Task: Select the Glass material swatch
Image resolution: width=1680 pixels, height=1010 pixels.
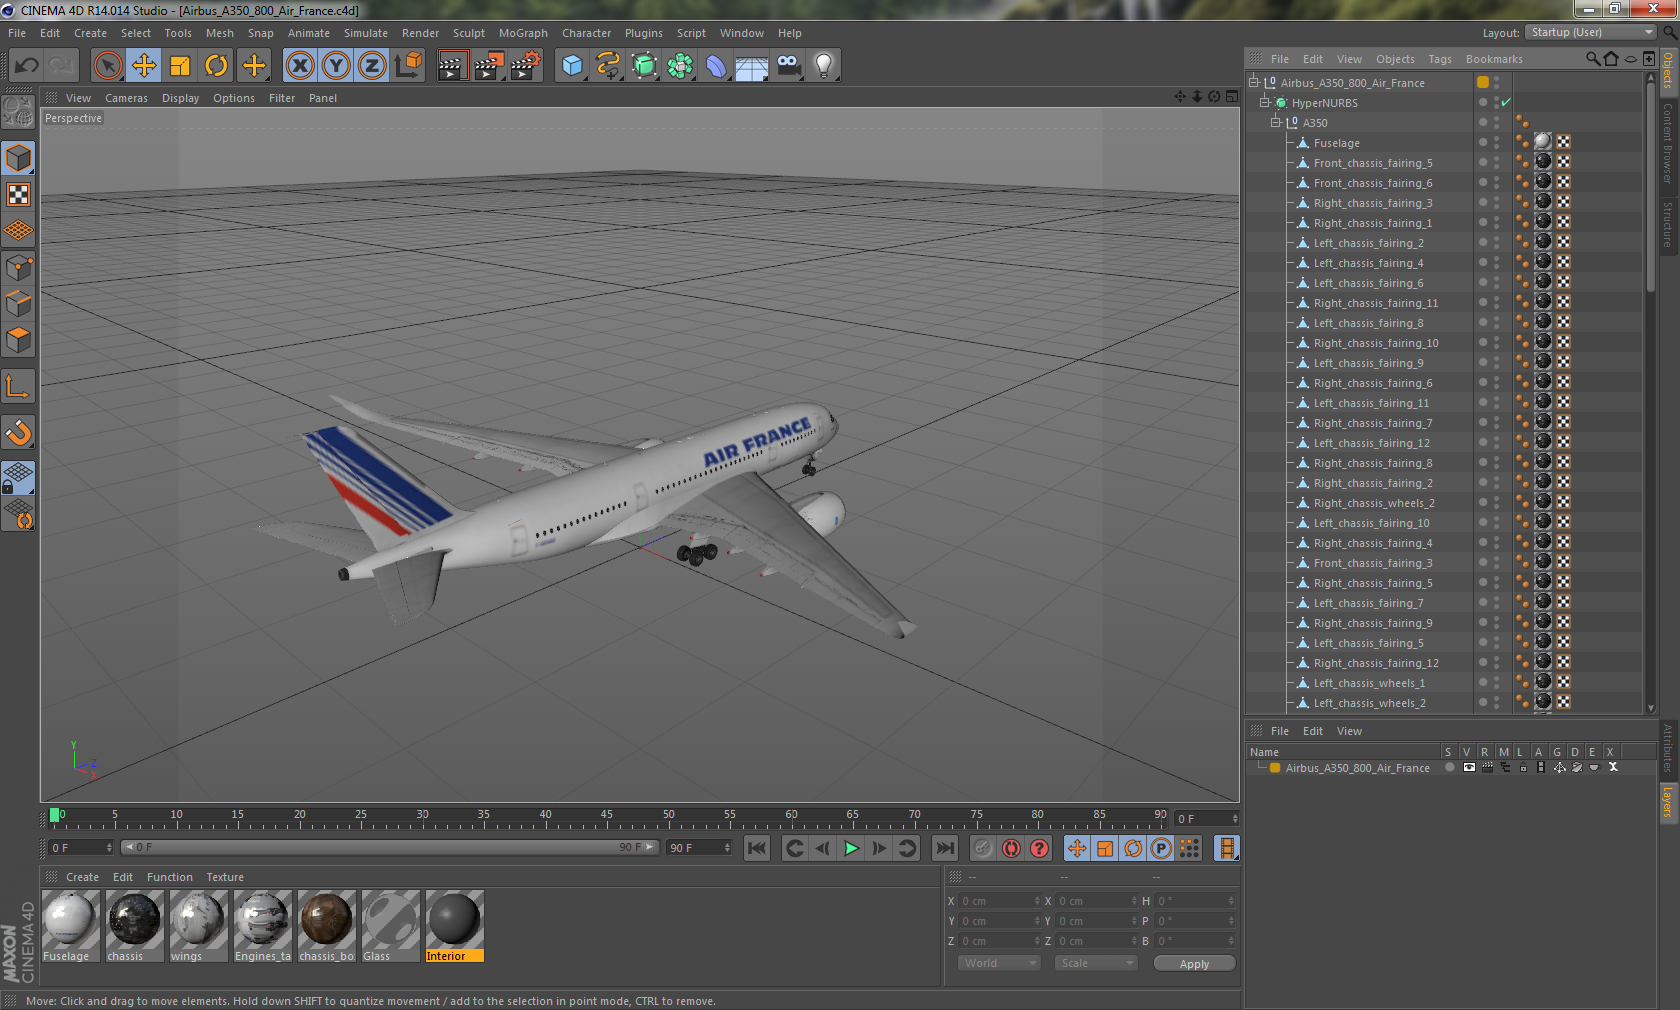Action: pos(390,926)
